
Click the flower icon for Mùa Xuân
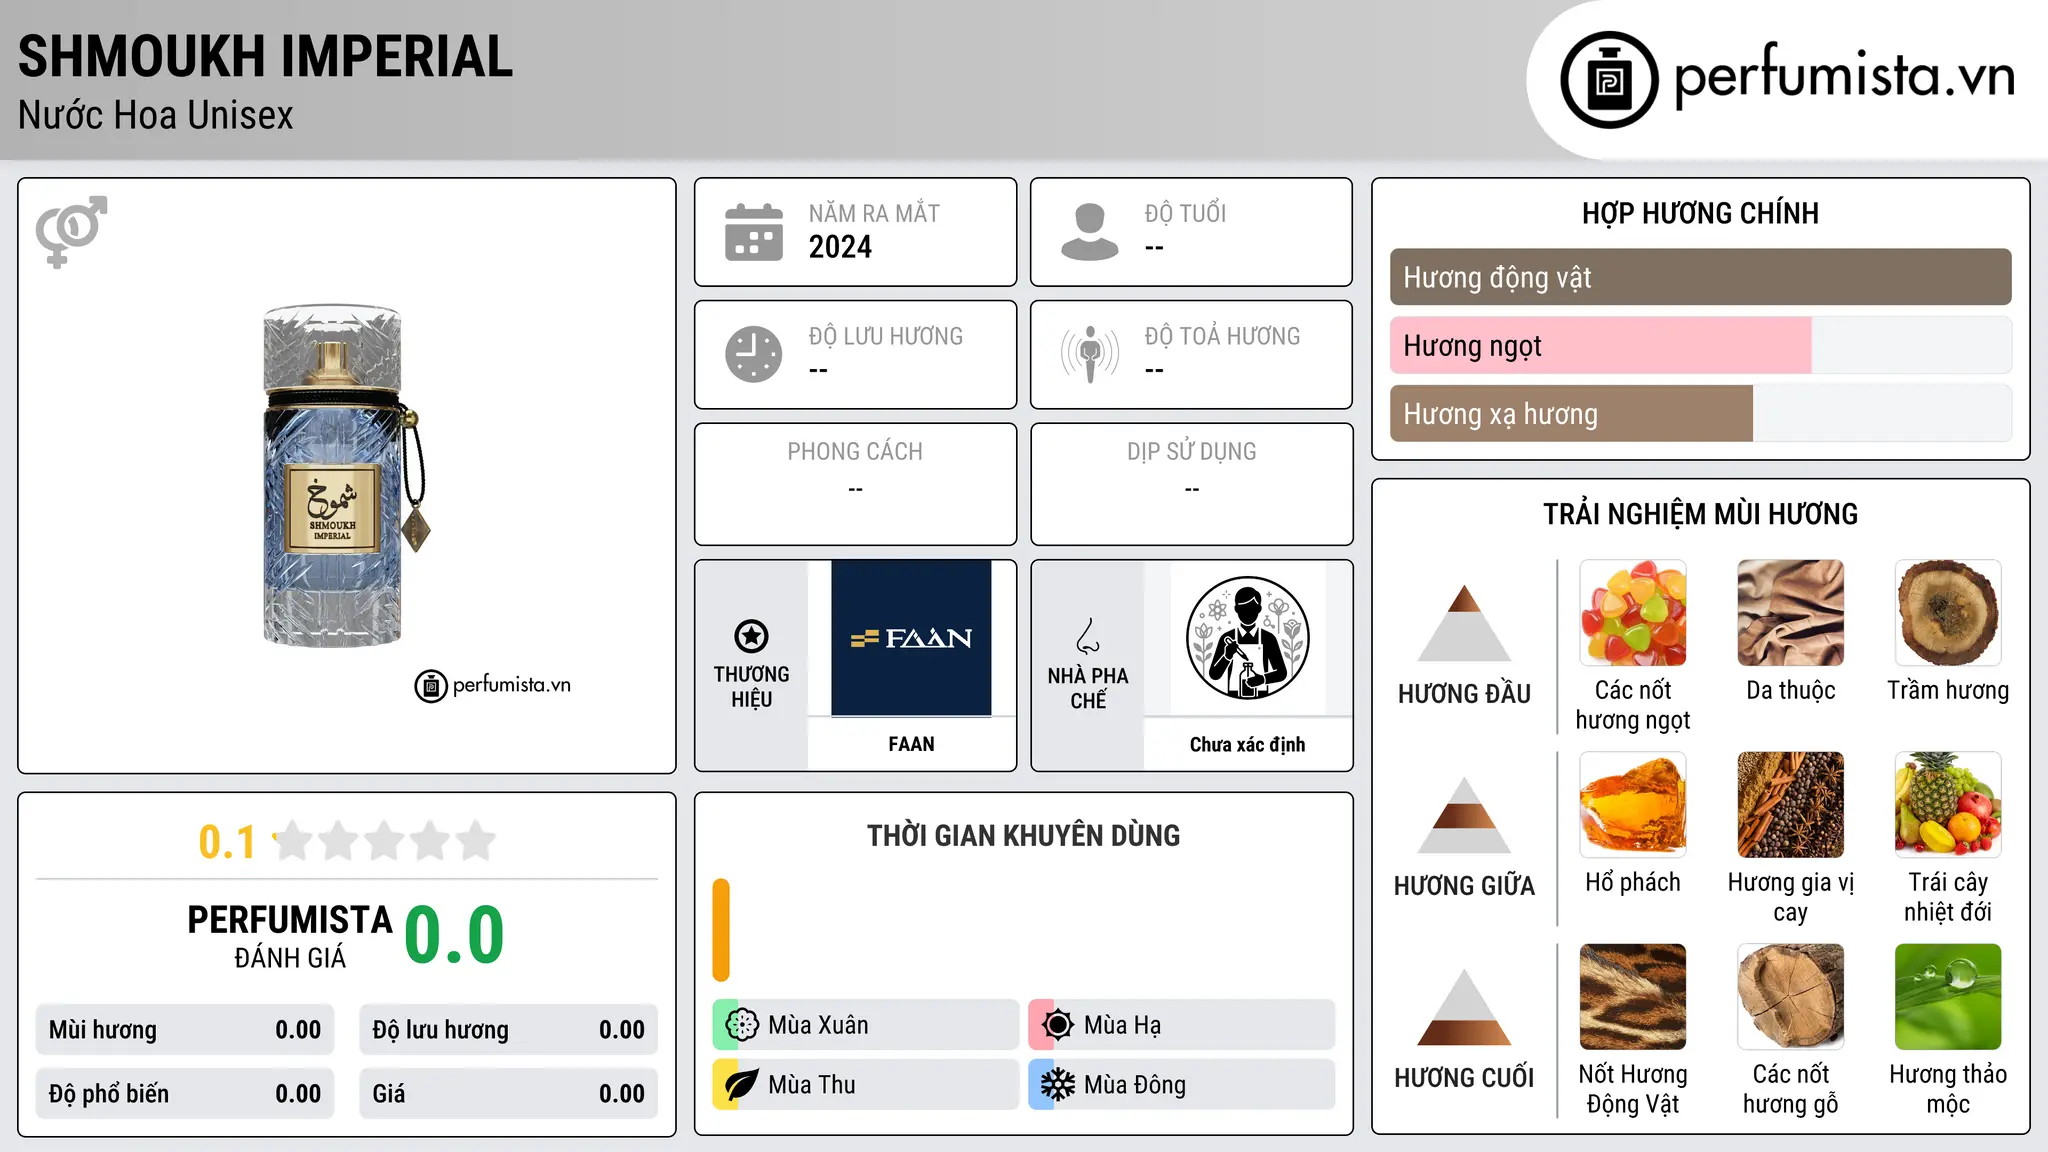coord(742,1025)
